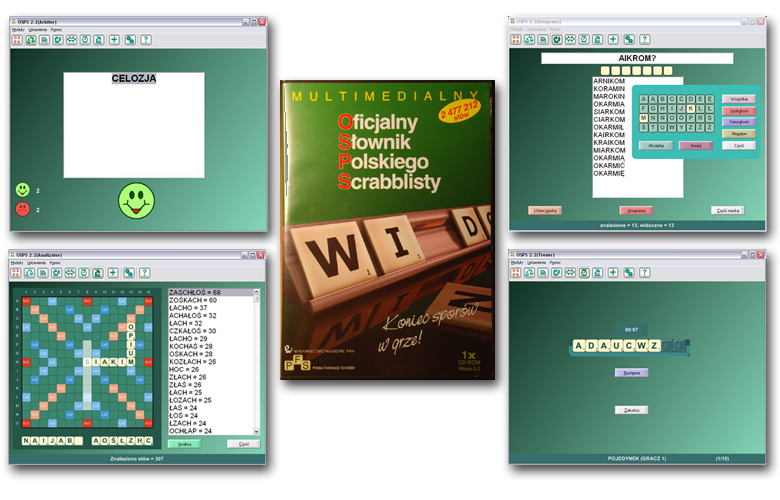Click the Arbiter module icon in the Arbiter window toolbar

coord(31,40)
